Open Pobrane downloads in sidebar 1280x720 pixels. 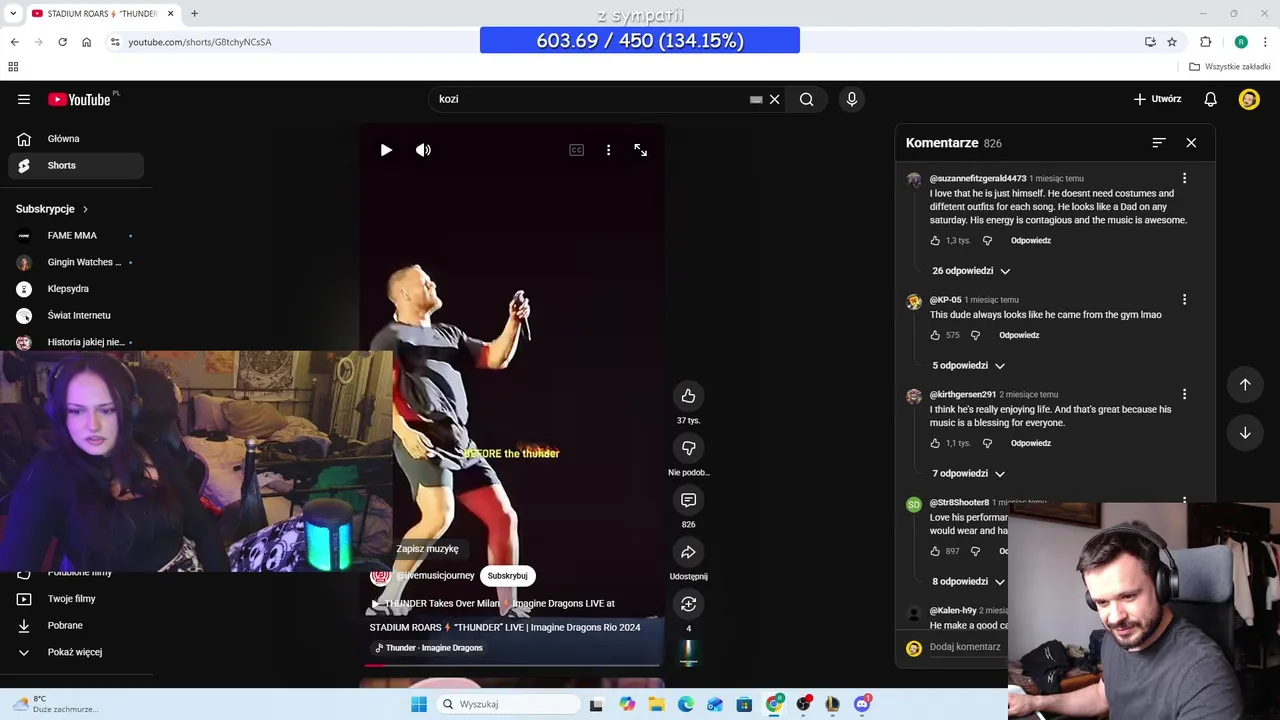point(76,625)
